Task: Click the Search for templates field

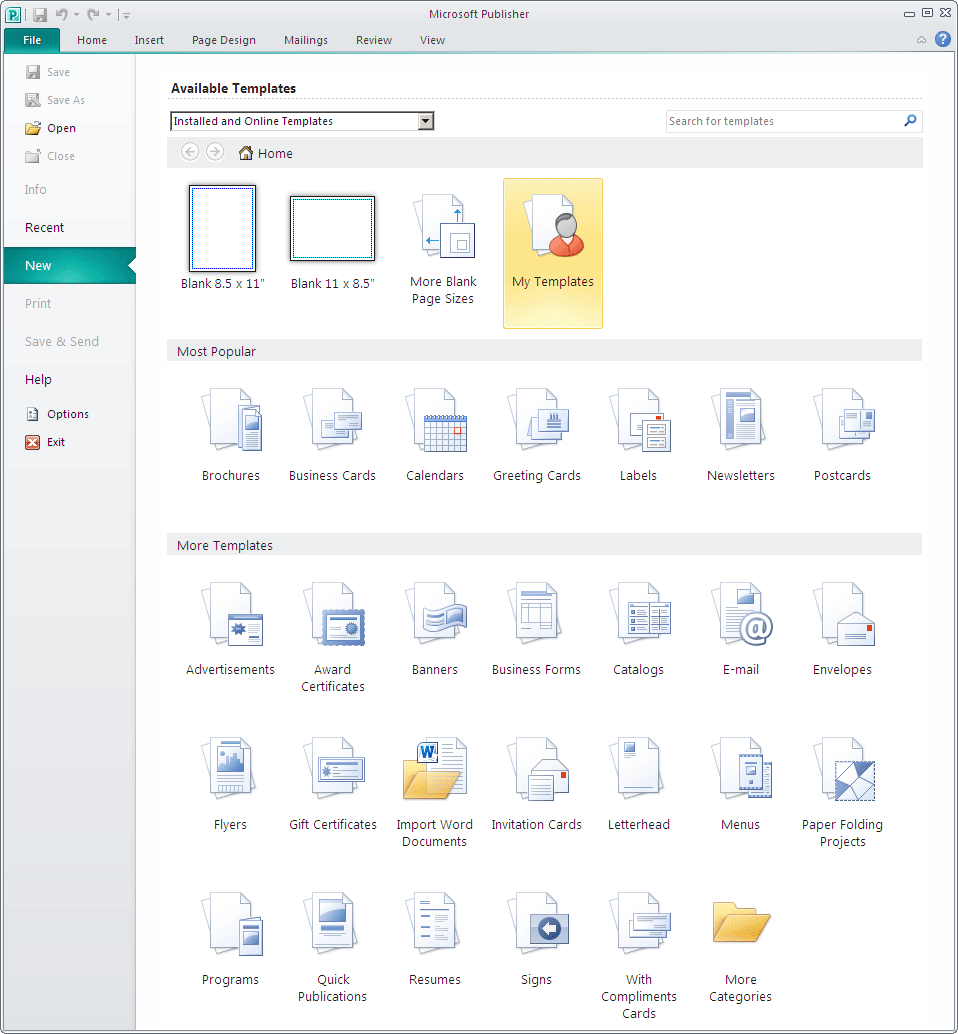Action: point(785,121)
